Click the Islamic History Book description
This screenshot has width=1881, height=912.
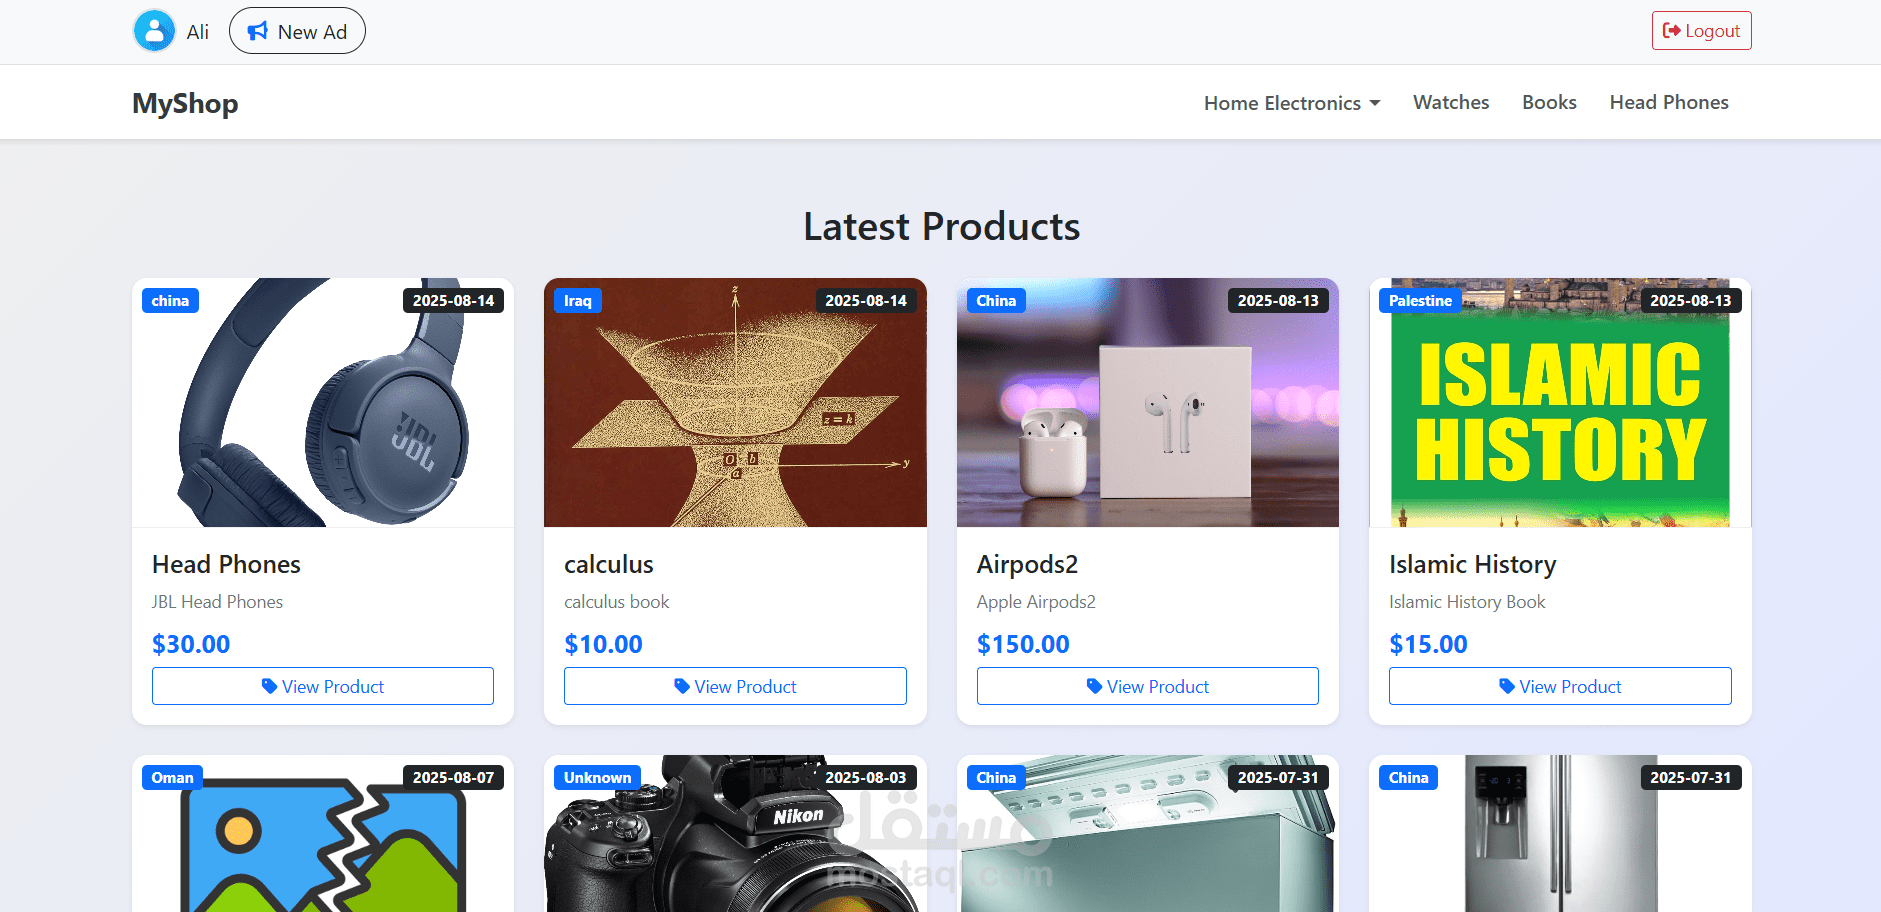coord(1467,602)
